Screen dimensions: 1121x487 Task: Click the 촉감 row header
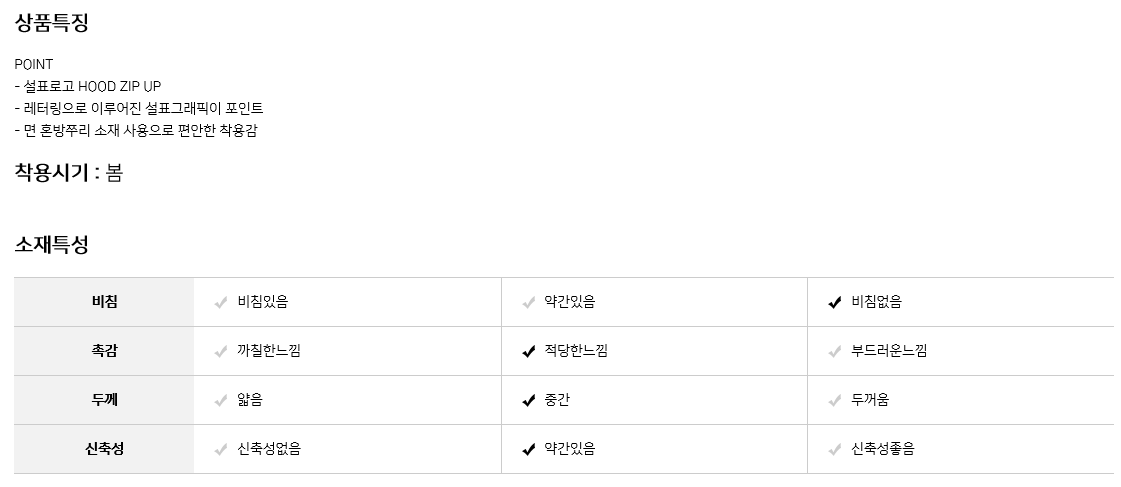104,351
